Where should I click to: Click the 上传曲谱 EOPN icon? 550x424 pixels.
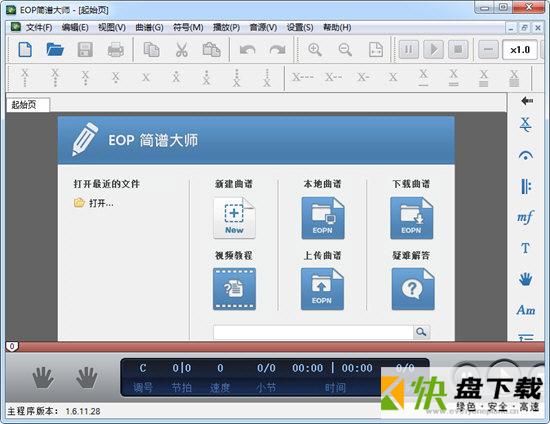coord(322,289)
